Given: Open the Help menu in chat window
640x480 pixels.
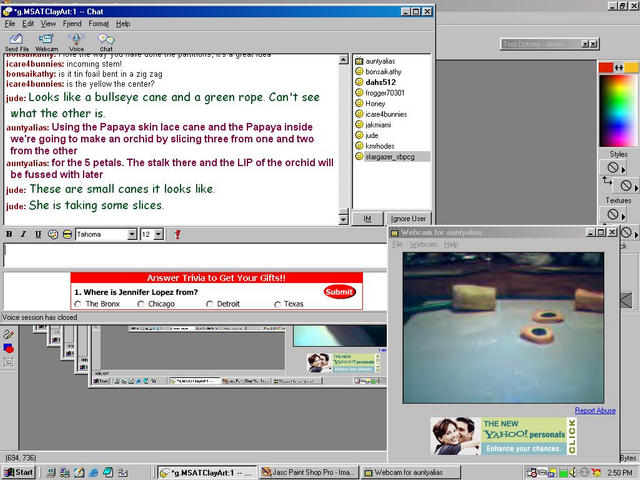Looking at the screenshot, I should (123, 24).
